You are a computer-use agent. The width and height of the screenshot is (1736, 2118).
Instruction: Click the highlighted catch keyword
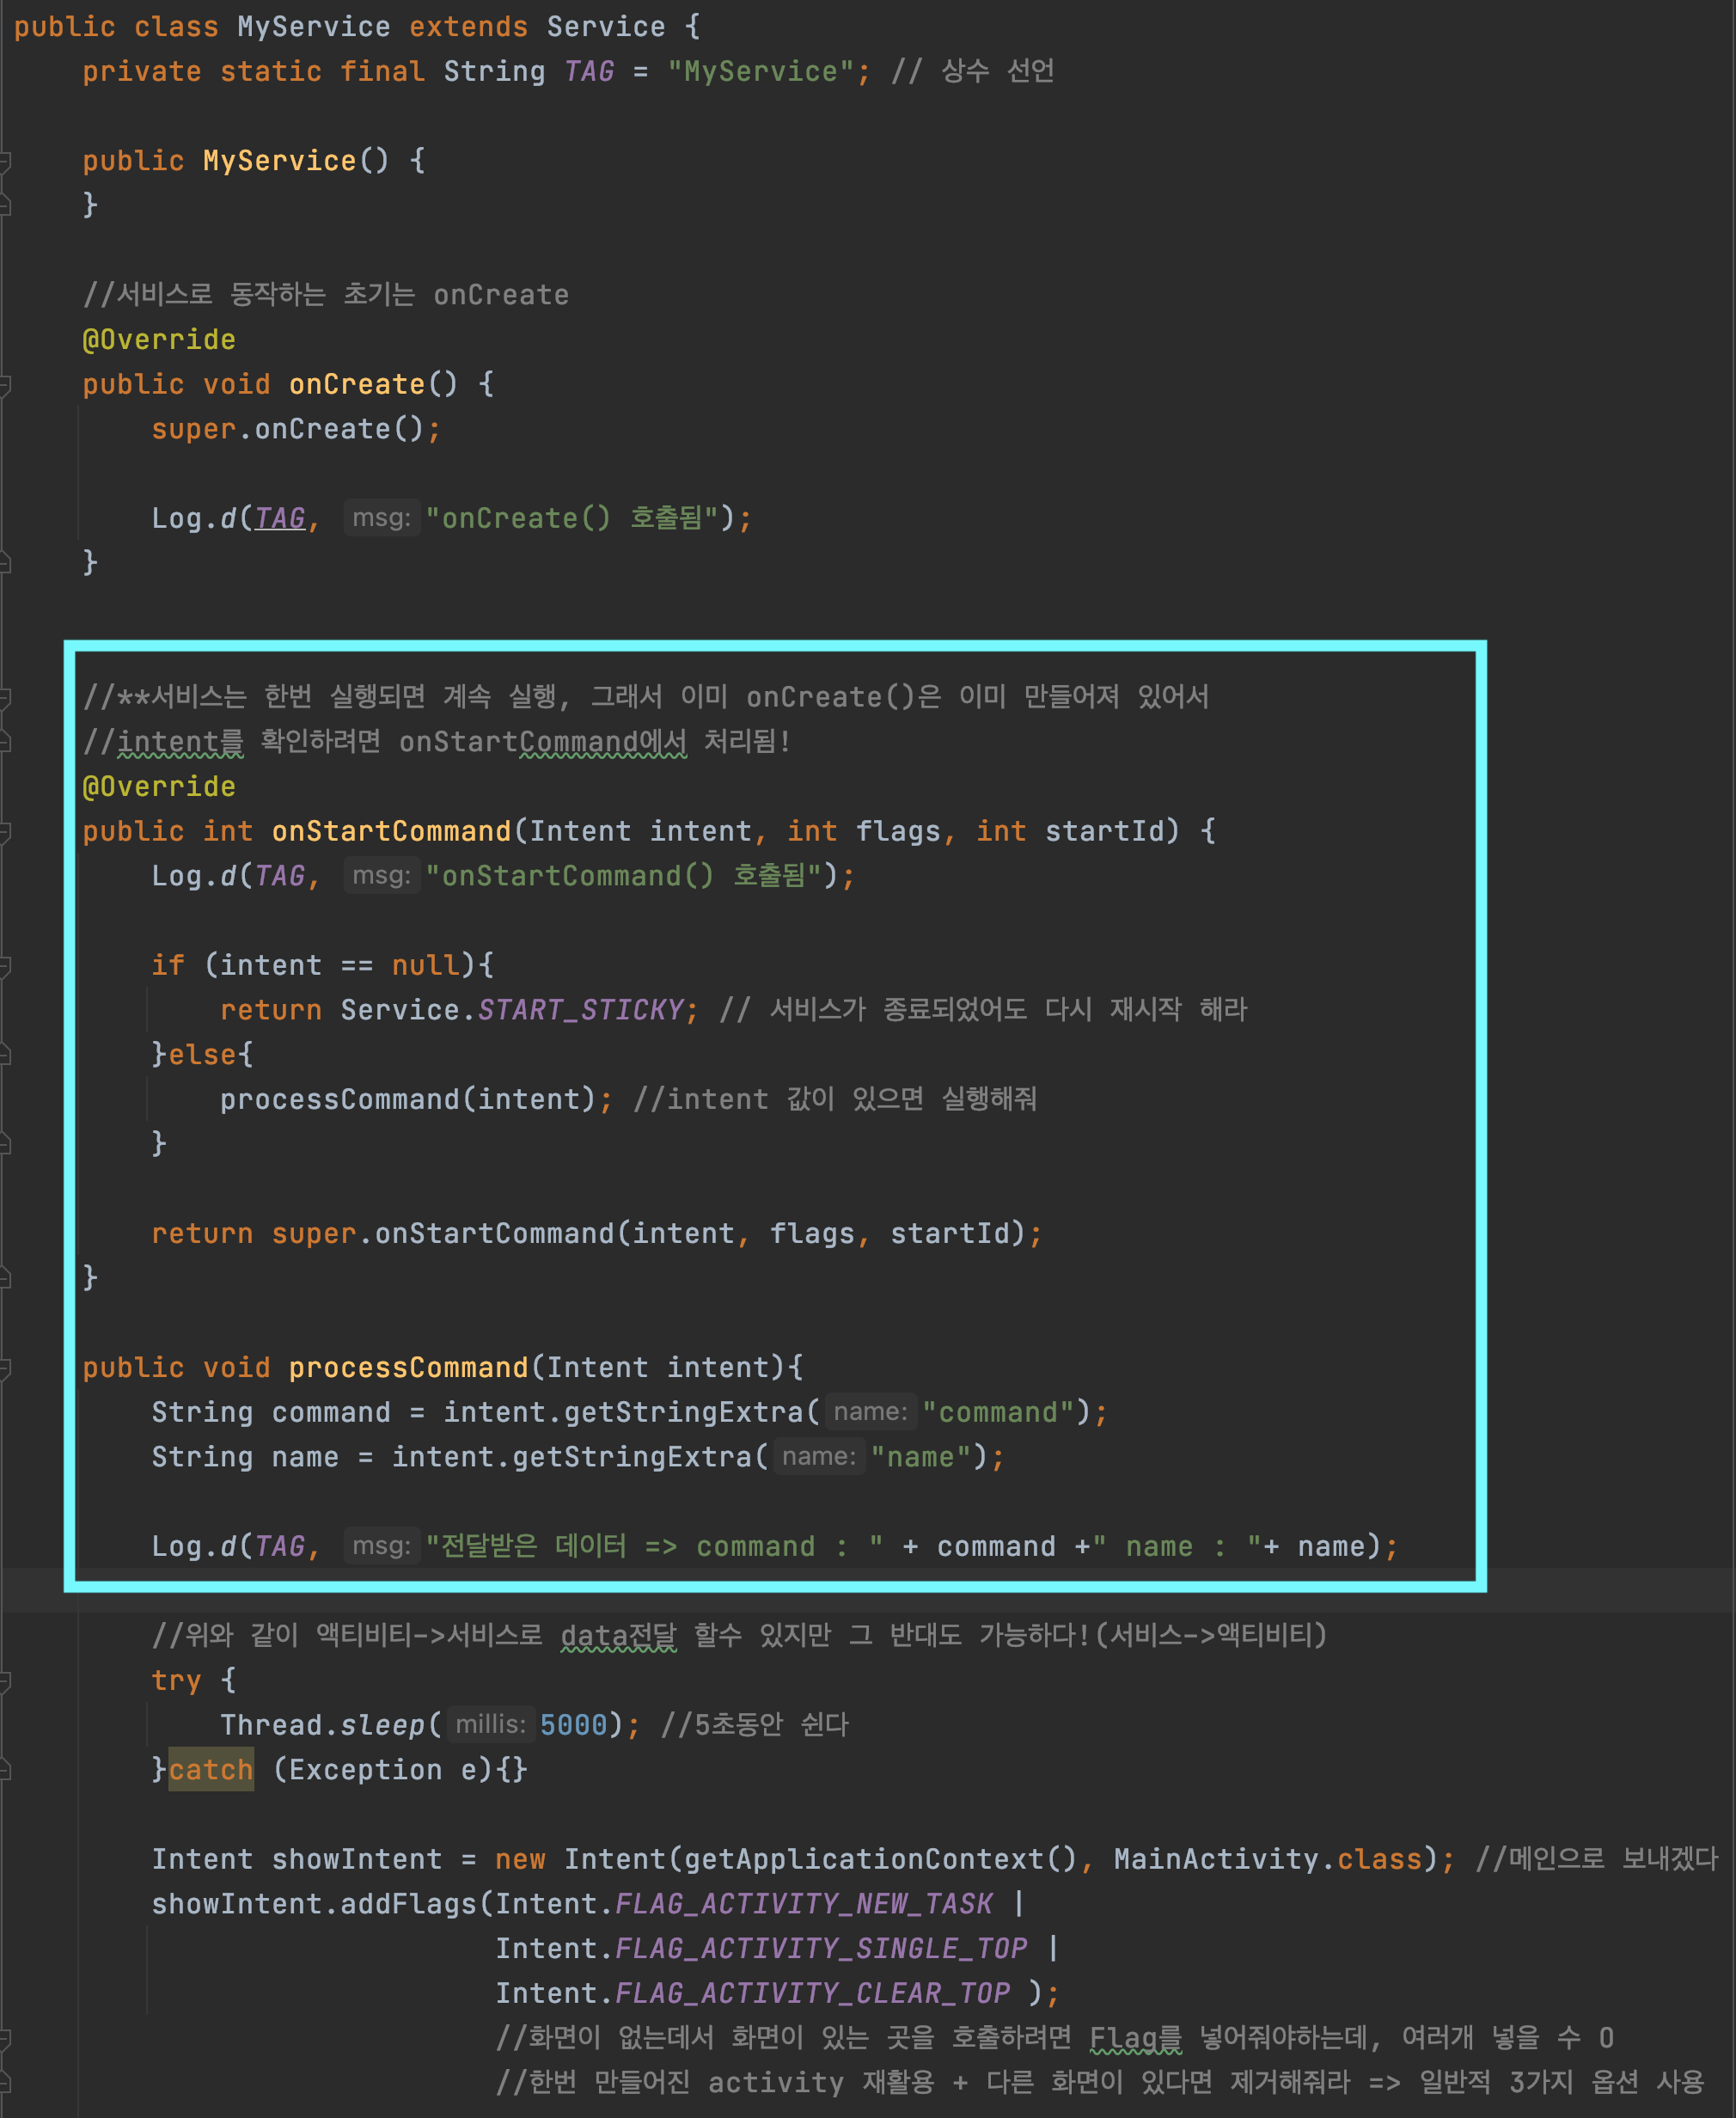[211, 1769]
